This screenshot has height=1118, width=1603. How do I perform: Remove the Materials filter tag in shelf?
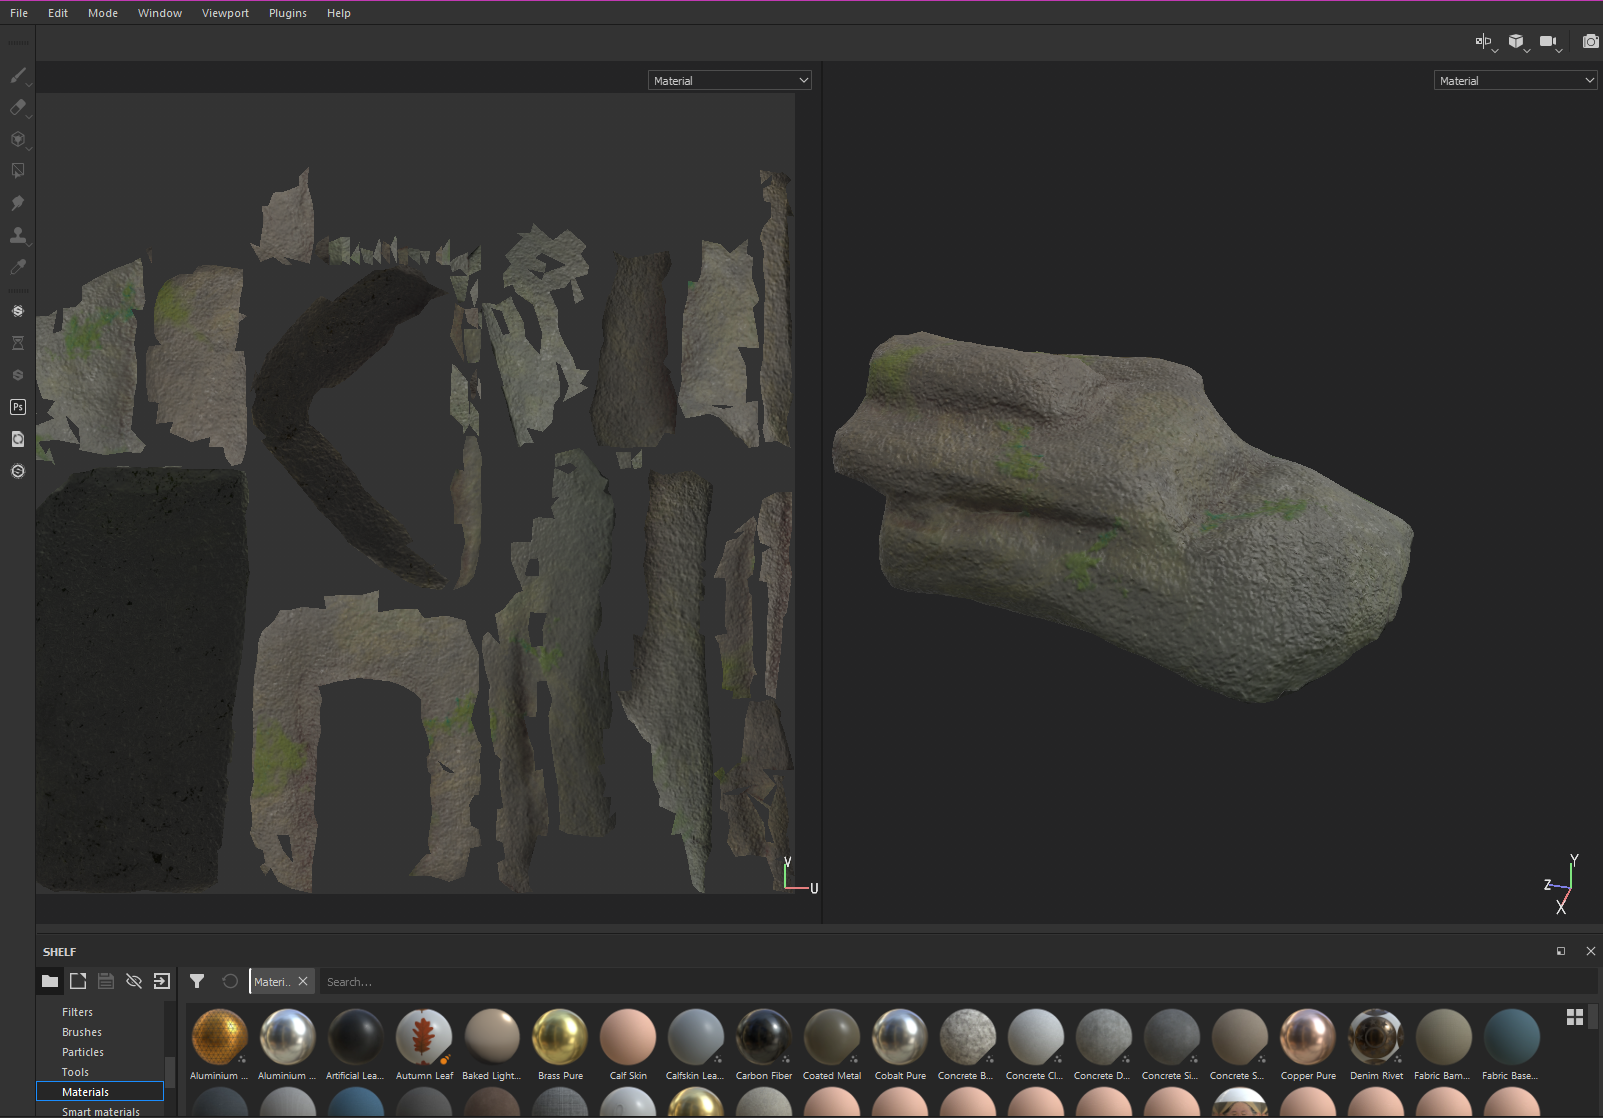303,981
